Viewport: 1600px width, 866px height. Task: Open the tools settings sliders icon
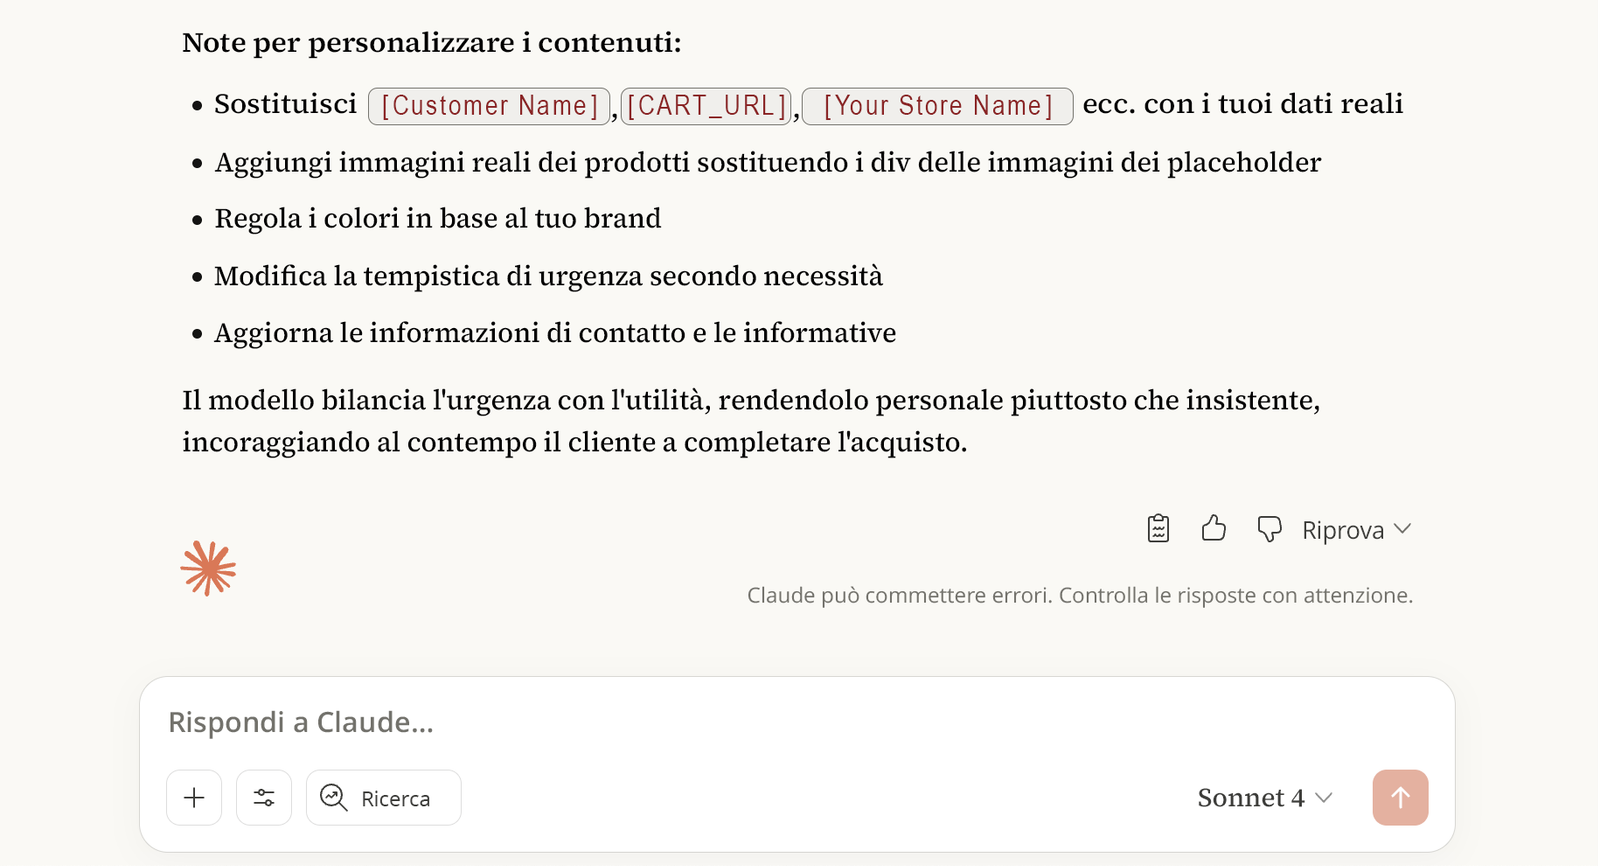264,797
